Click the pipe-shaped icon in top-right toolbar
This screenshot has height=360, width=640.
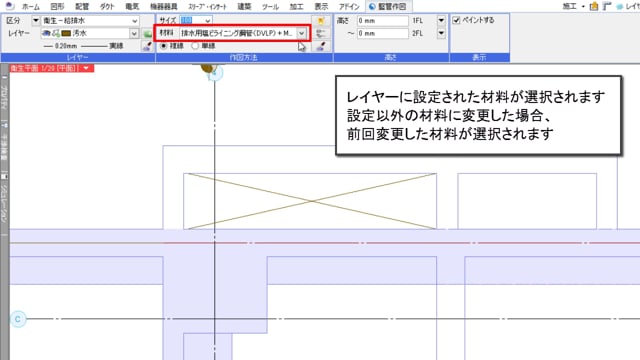click(607, 6)
